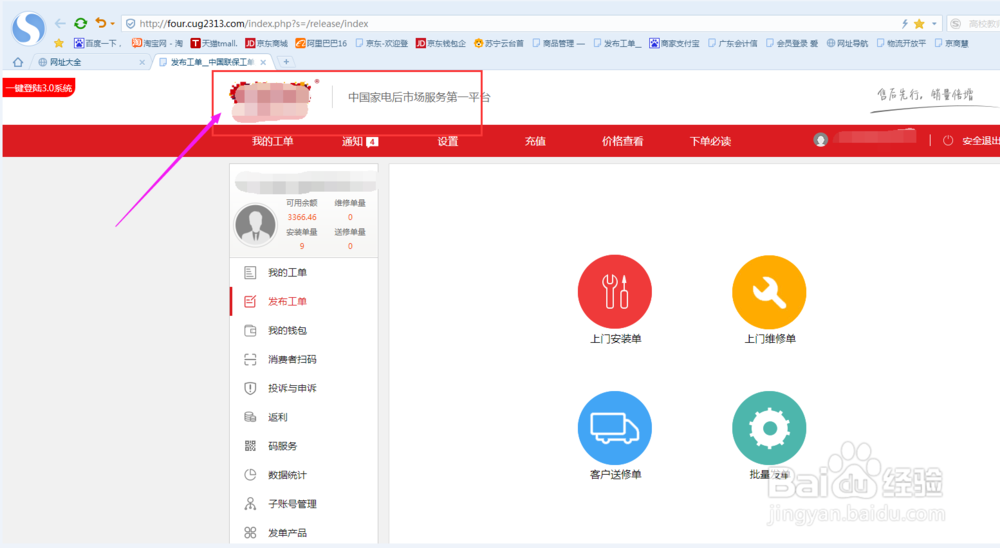Viewport: 1000px width, 548px height.
Task: Click the orange undo arrow icon in browser
Action: (100, 23)
